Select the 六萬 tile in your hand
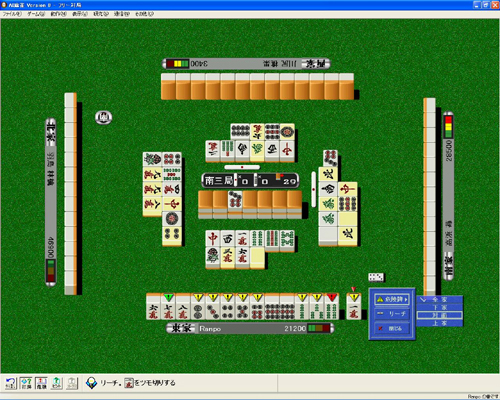The width and height of the screenshot is (500, 400). [x=153, y=307]
